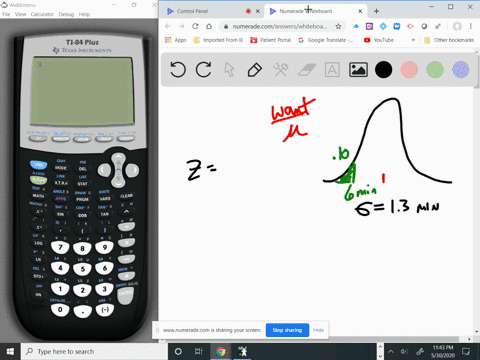
Task: Expand hidden bookmarks chevron
Action: [x=413, y=40]
